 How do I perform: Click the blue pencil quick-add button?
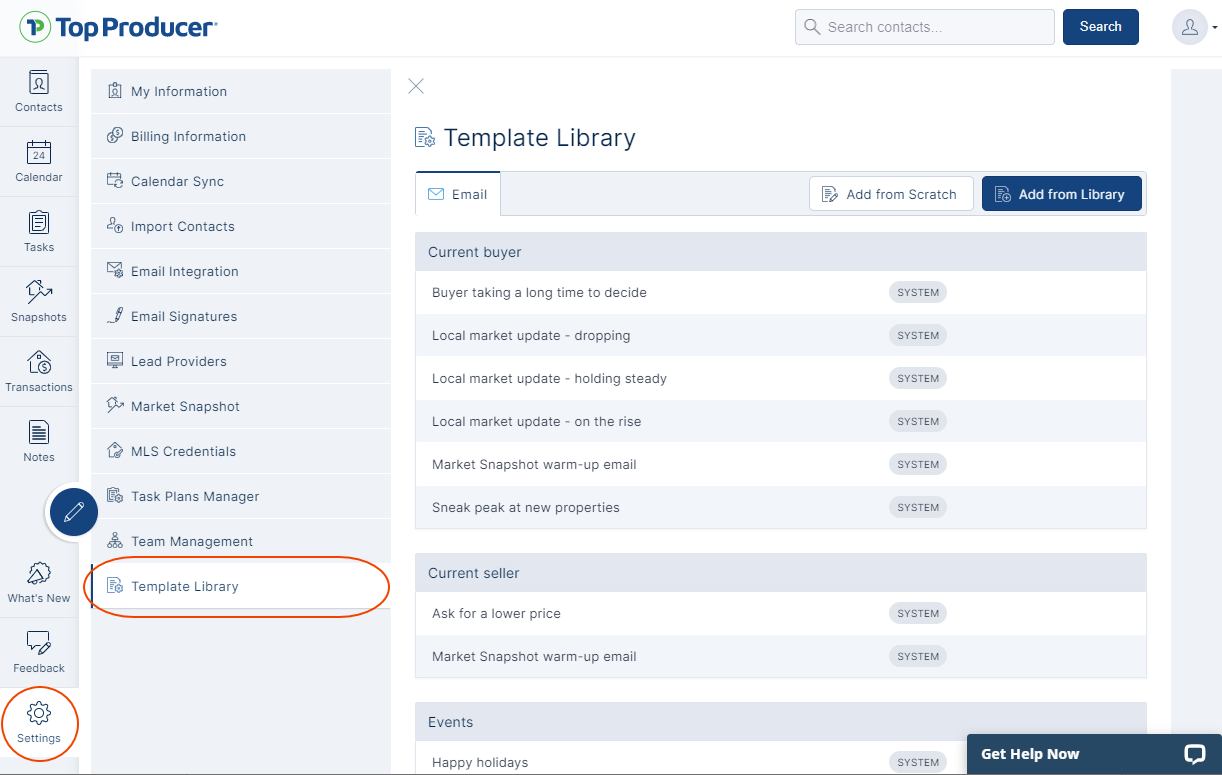[x=73, y=513]
